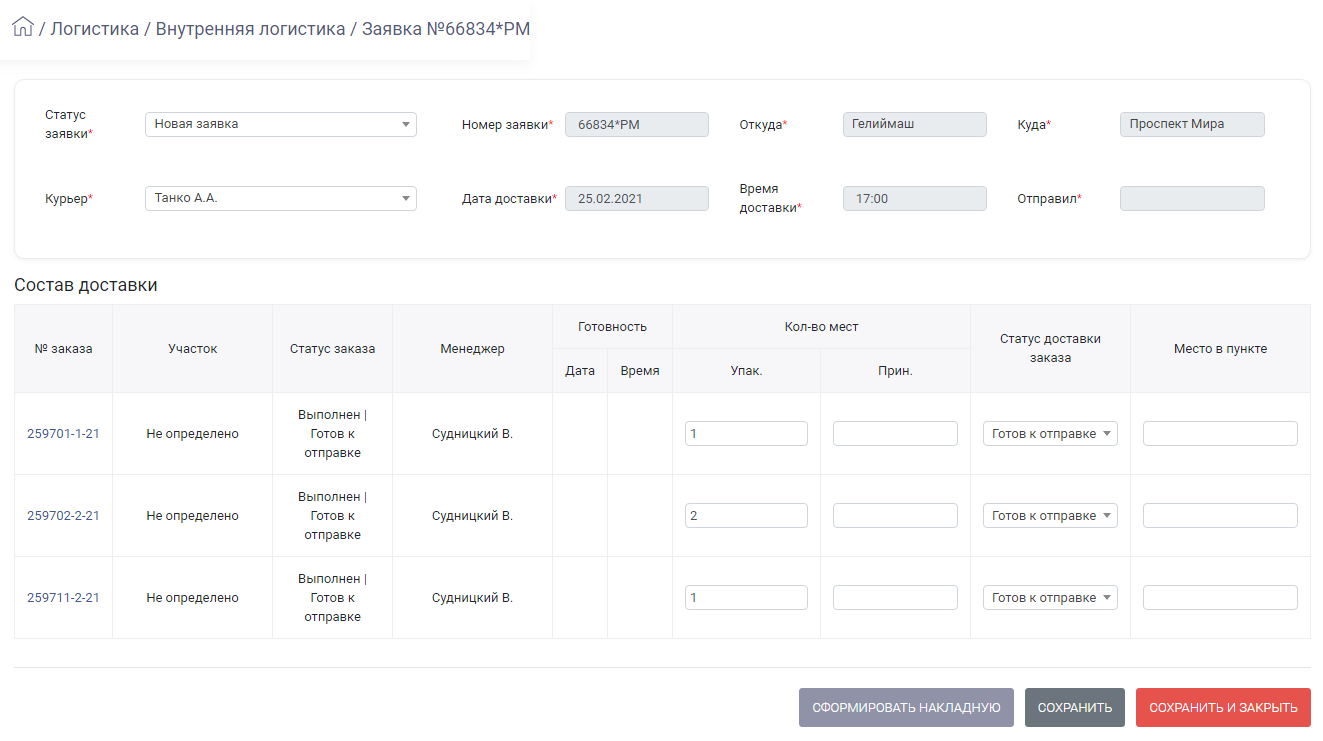Click Место в пункте field for 259711-2-21

1220,597
